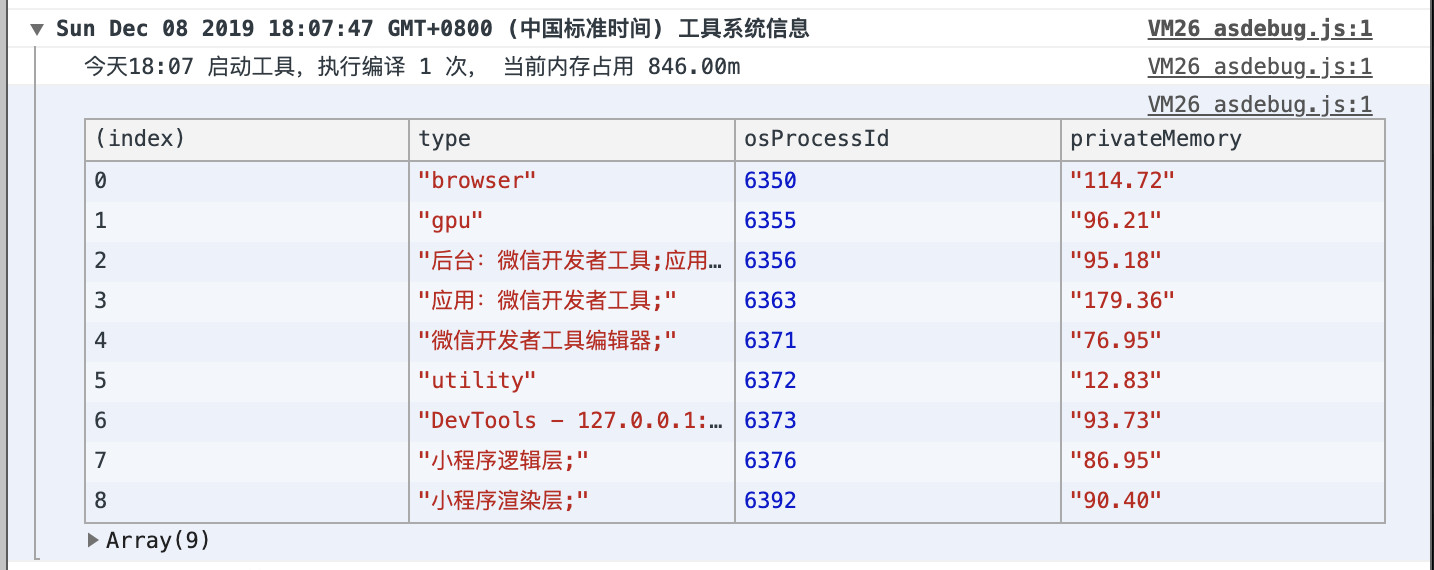Select the "utility" type cell
The image size is (1434, 570).
[x=572, y=381]
